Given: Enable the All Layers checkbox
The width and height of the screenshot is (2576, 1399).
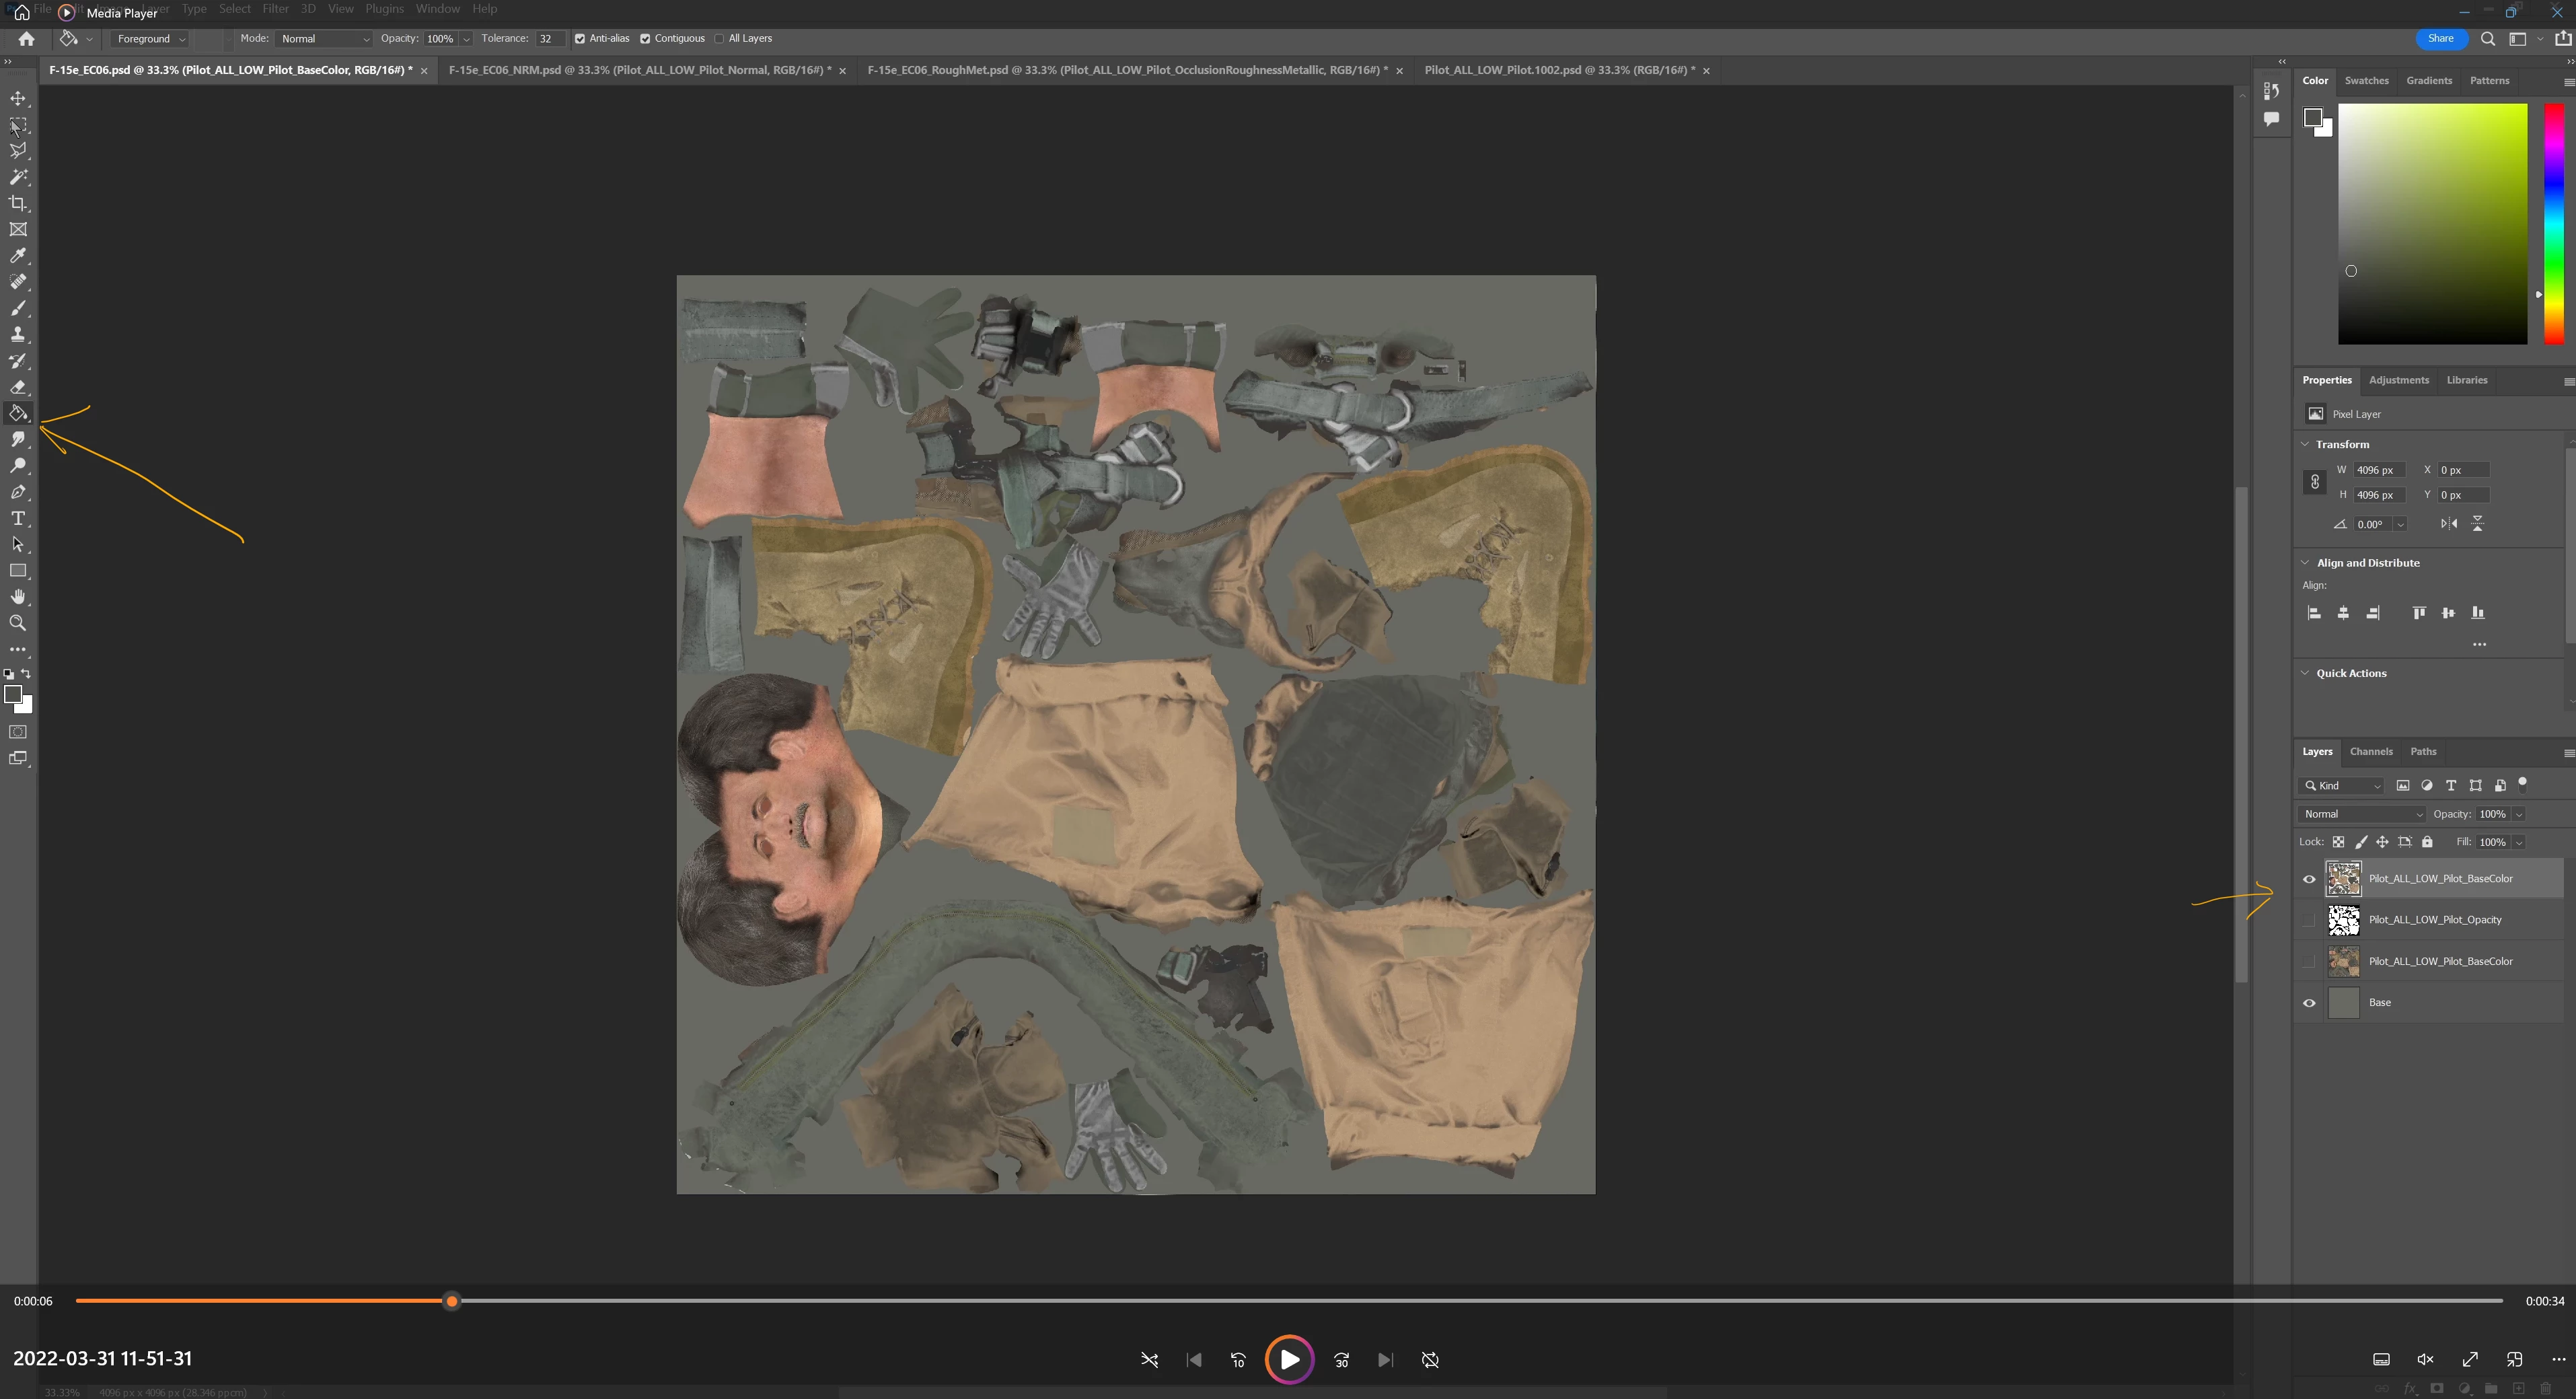Looking at the screenshot, I should [x=719, y=39].
